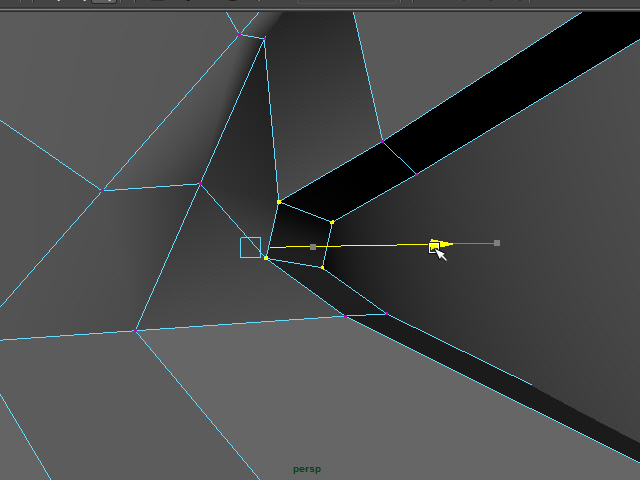Select magenta vertex directly above the light-blue square
The width and height of the screenshot is (640, 480).
200,184
